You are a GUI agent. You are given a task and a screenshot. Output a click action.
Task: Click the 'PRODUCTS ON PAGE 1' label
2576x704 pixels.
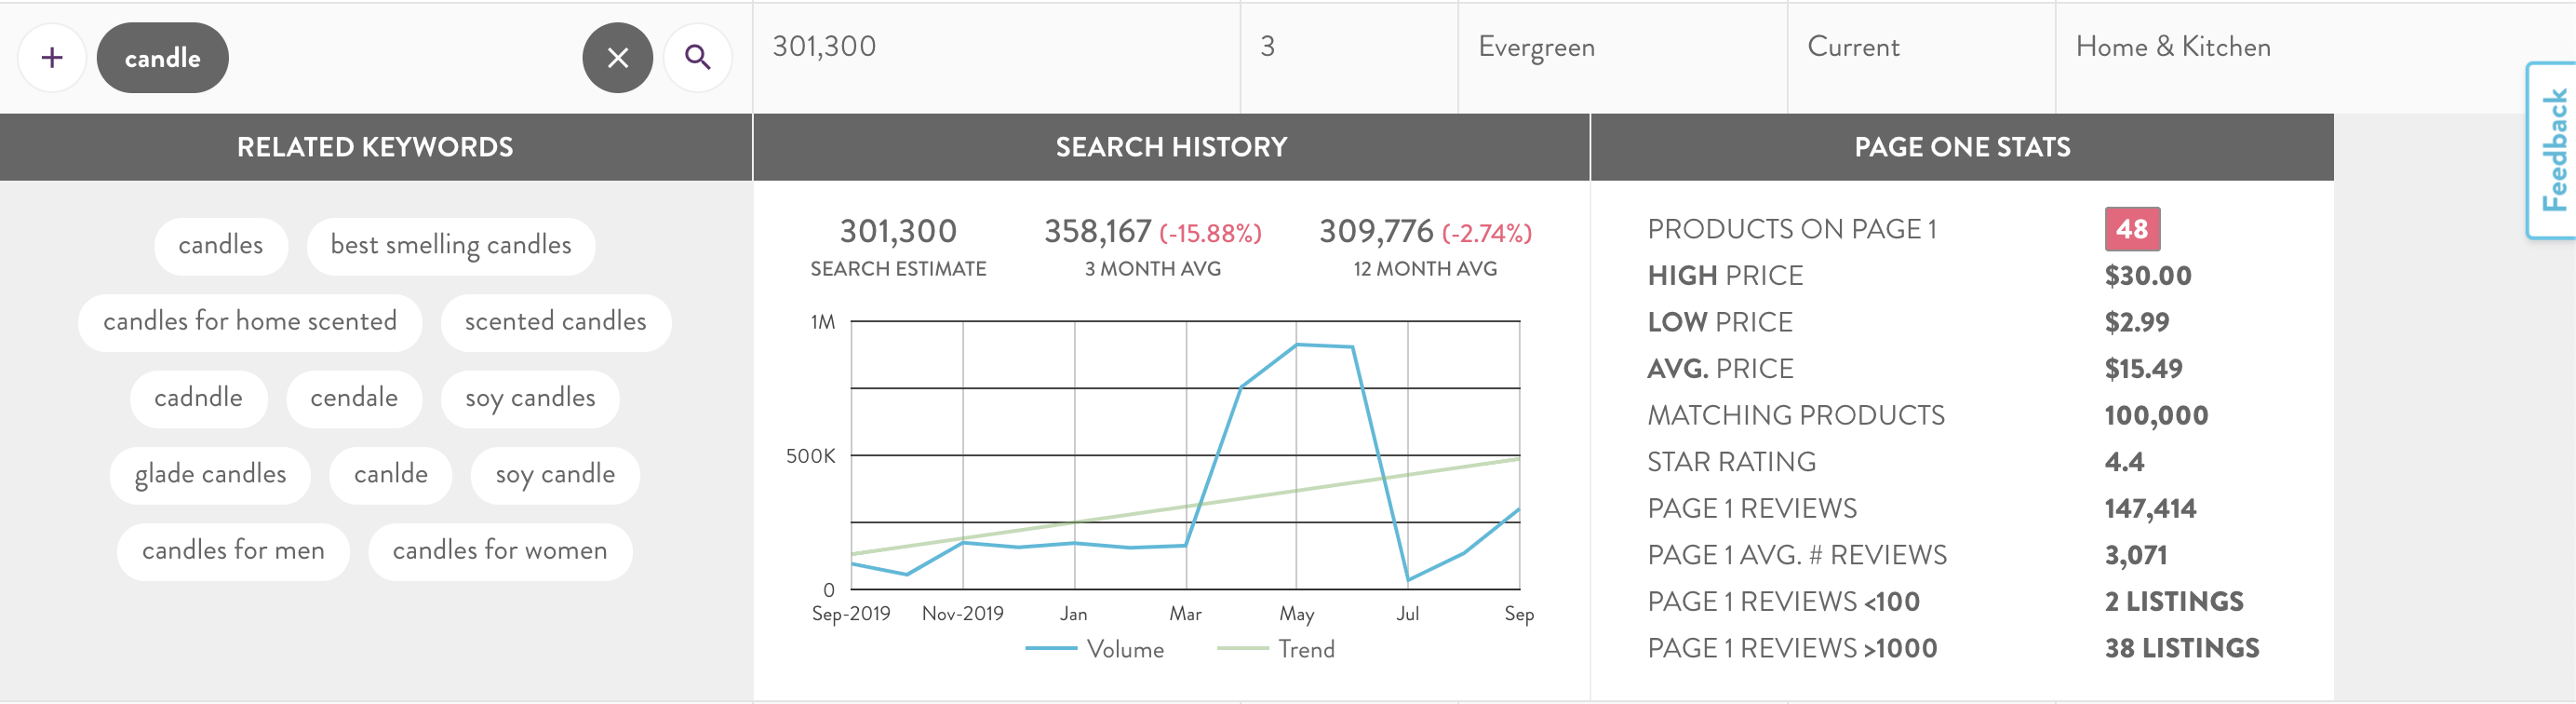point(1792,229)
